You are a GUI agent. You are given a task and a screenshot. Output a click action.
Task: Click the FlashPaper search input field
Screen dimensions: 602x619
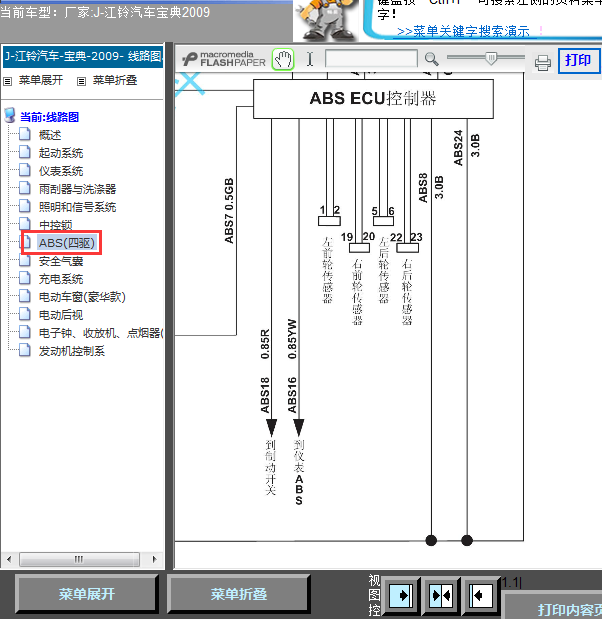coord(371,59)
